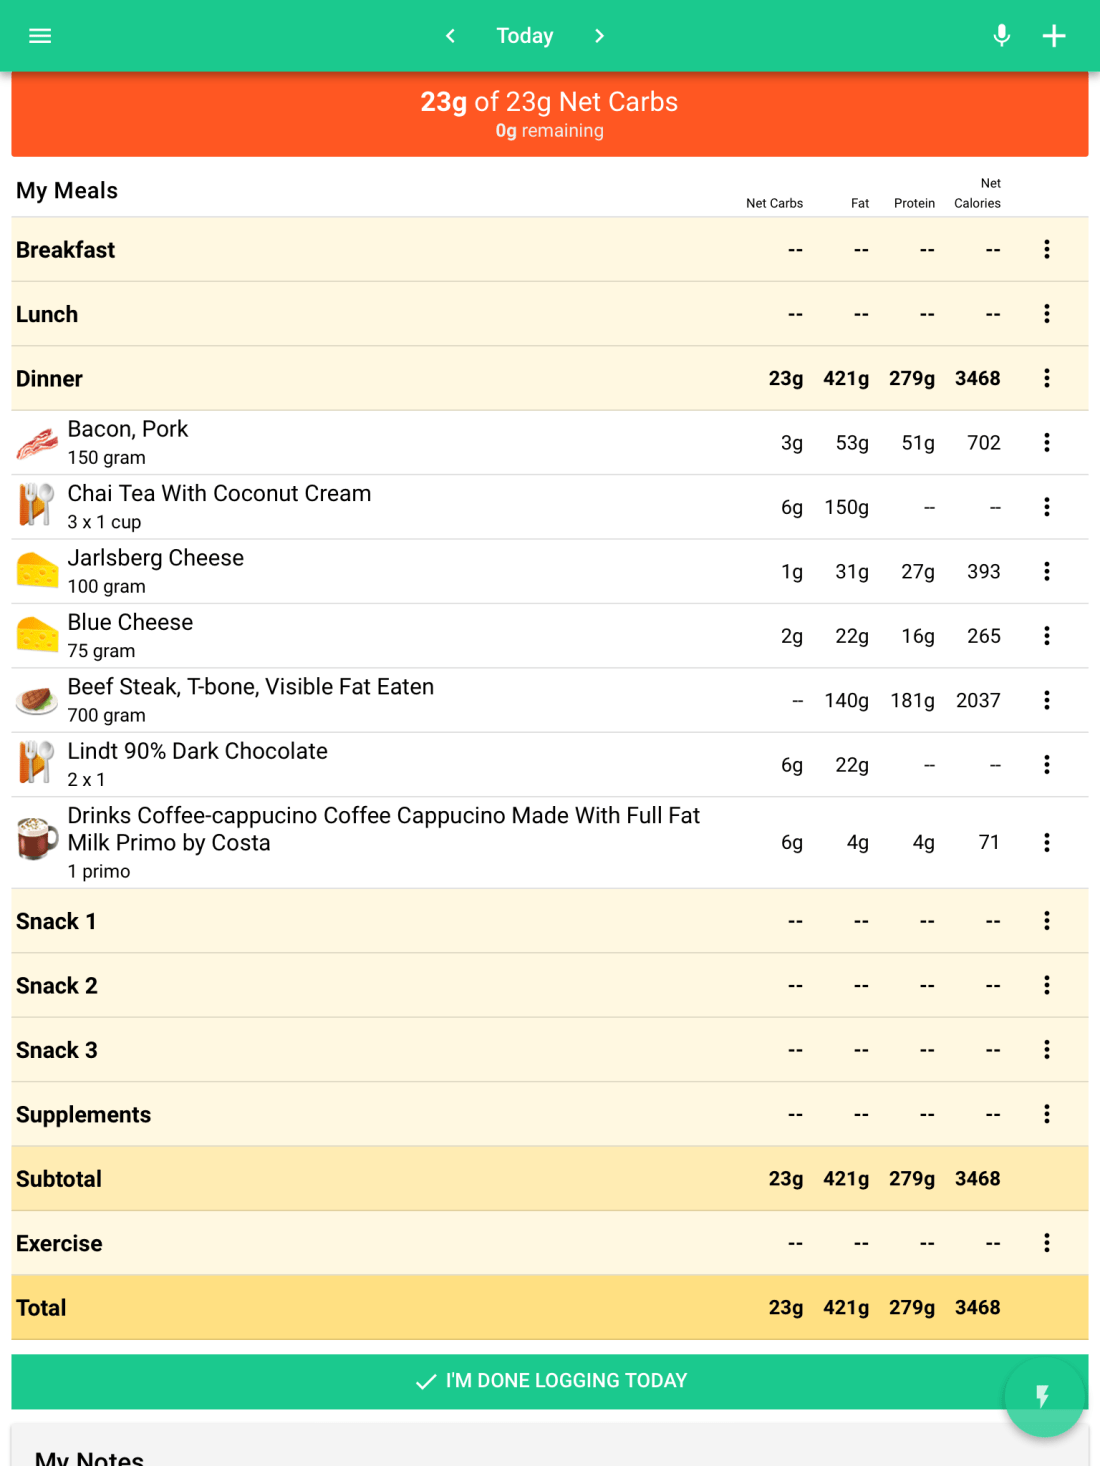The image size is (1100, 1466).
Task: Click I'M DONE LOGGING TODAY button
Action: coord(550,1381)
